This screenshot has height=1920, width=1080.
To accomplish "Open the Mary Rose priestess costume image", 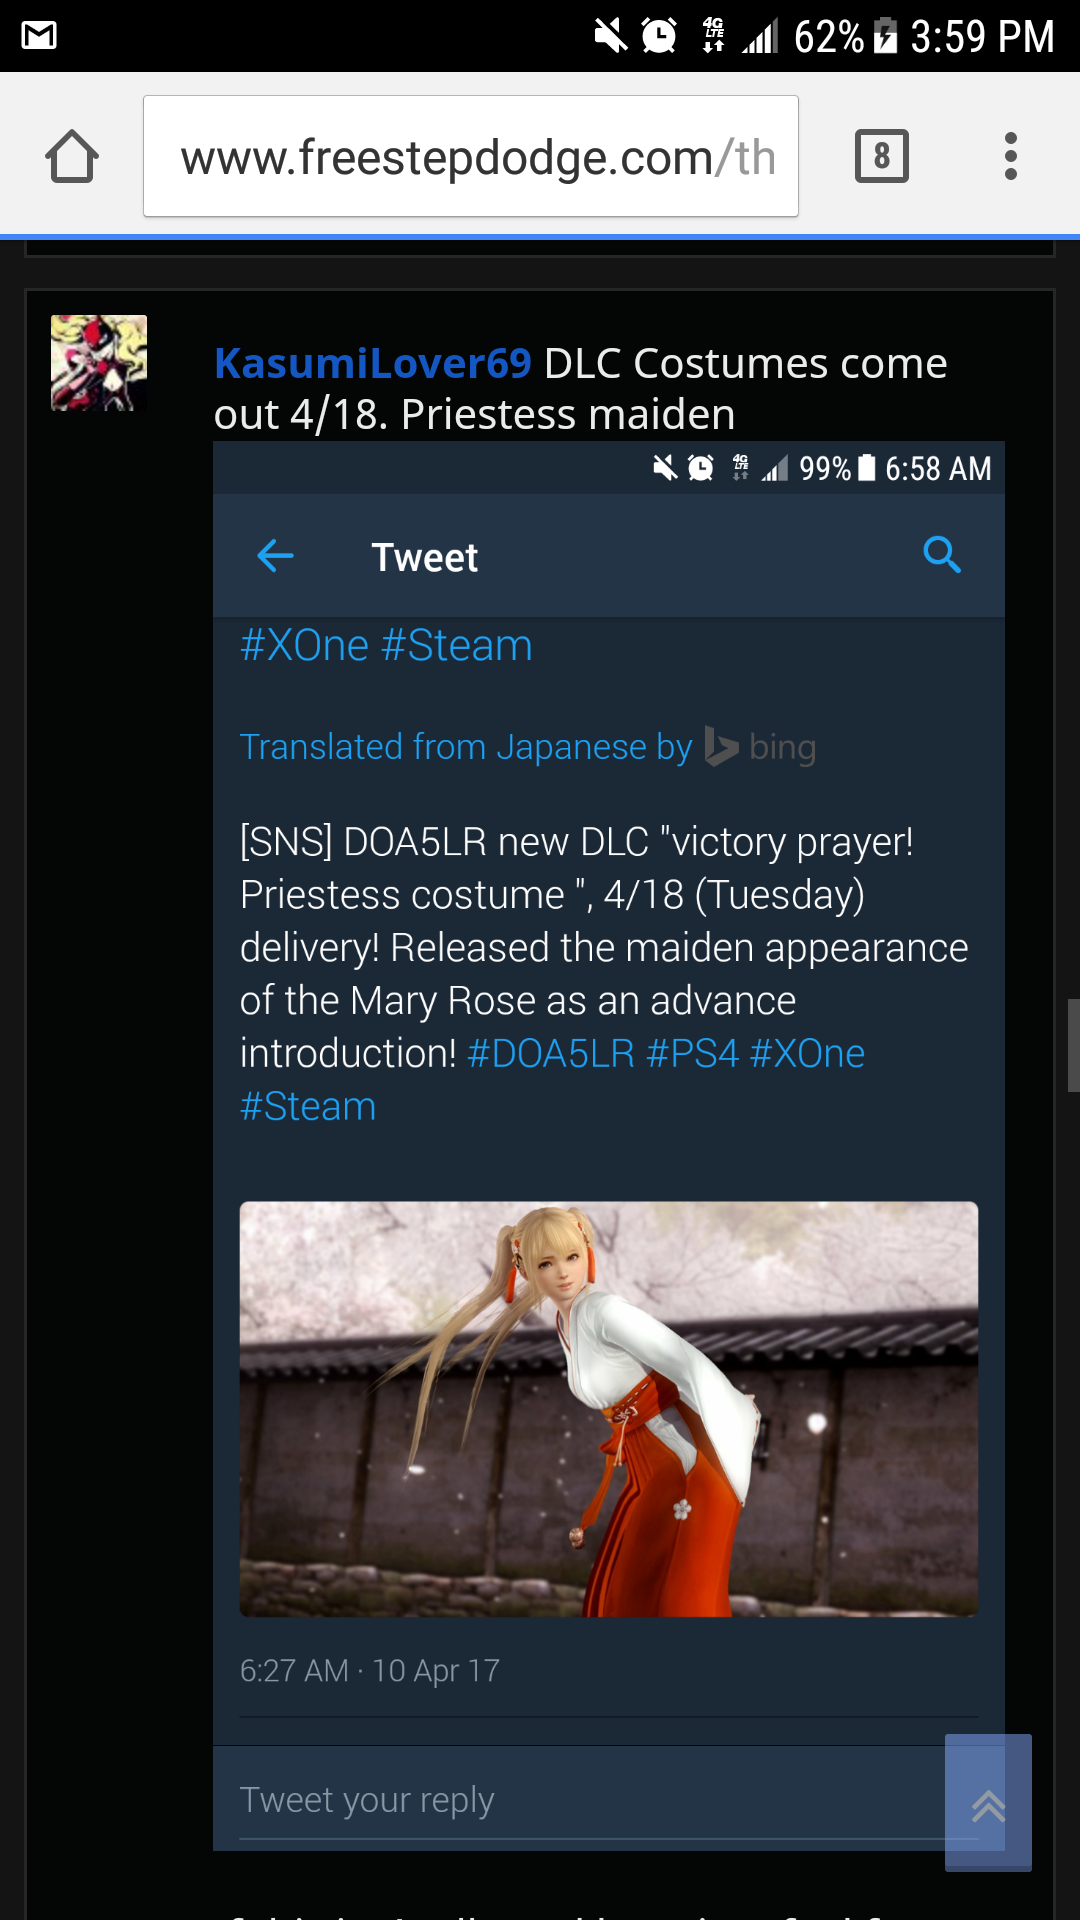I will tap(608, 1408).
